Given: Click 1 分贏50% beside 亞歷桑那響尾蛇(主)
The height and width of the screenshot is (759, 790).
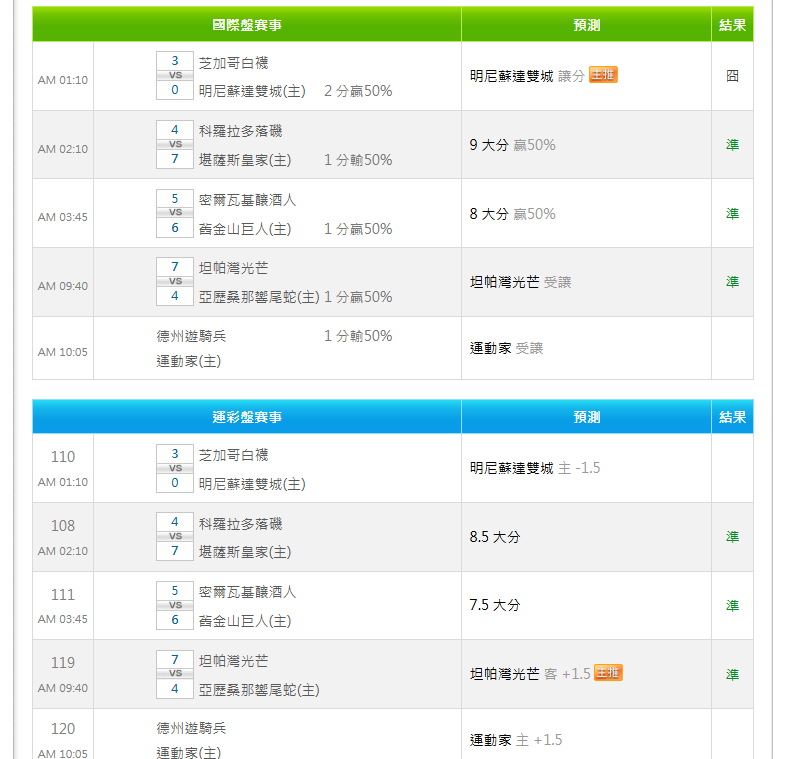Looking at the screenshot, I should 358,297.
